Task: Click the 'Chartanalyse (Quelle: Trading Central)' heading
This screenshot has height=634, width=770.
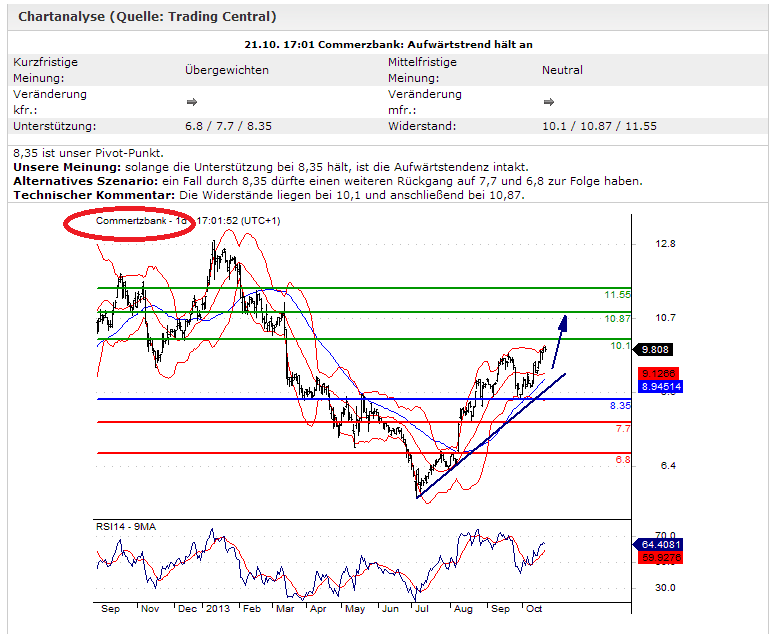Action: pyautogui.click(x=147, y=17)
